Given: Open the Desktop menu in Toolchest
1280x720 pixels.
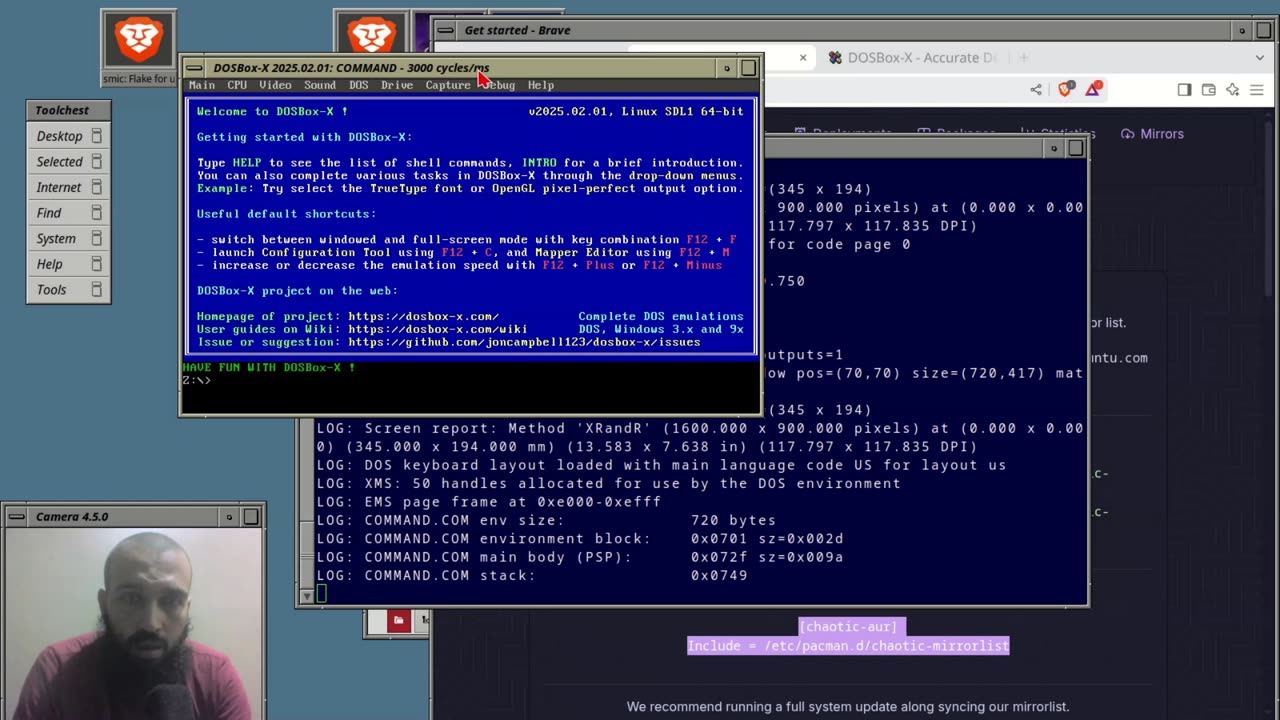Looking at the screenshot, I should [x=68, y=136].
